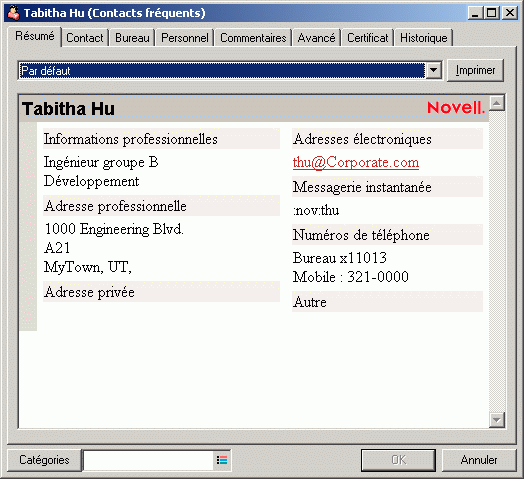This screenshot has height=479, width=524.
Task: Select the Avancé tab
Action: (316, 38)
